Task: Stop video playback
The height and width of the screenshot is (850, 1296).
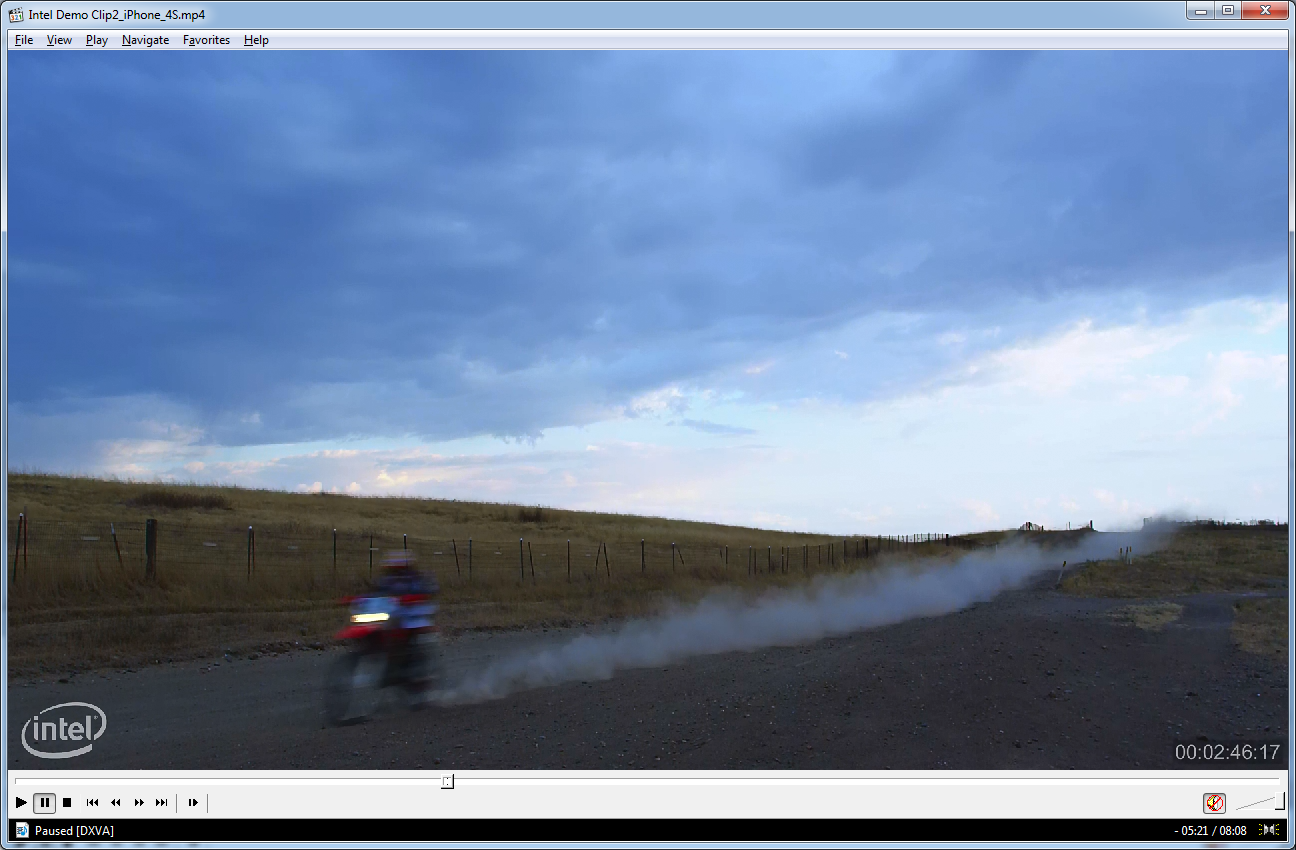Action: coord(67,802)
